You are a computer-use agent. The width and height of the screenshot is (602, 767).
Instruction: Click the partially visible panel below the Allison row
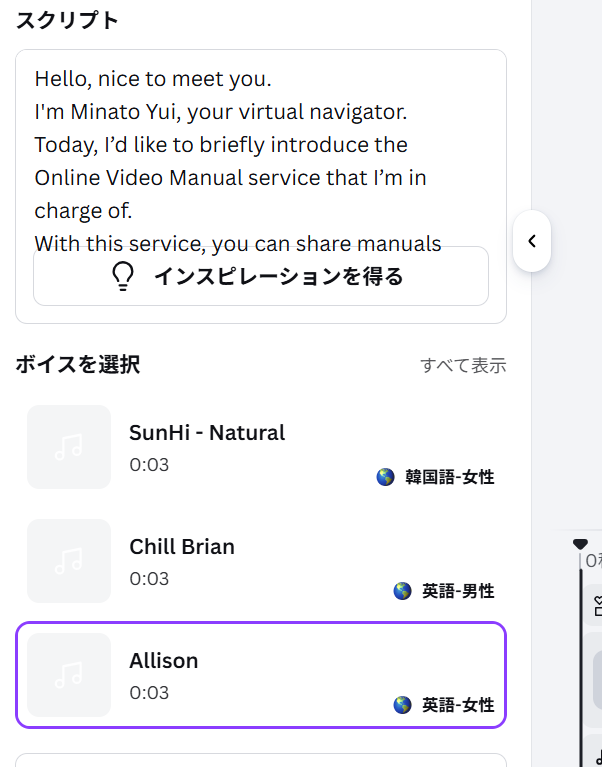coord(261,760)
